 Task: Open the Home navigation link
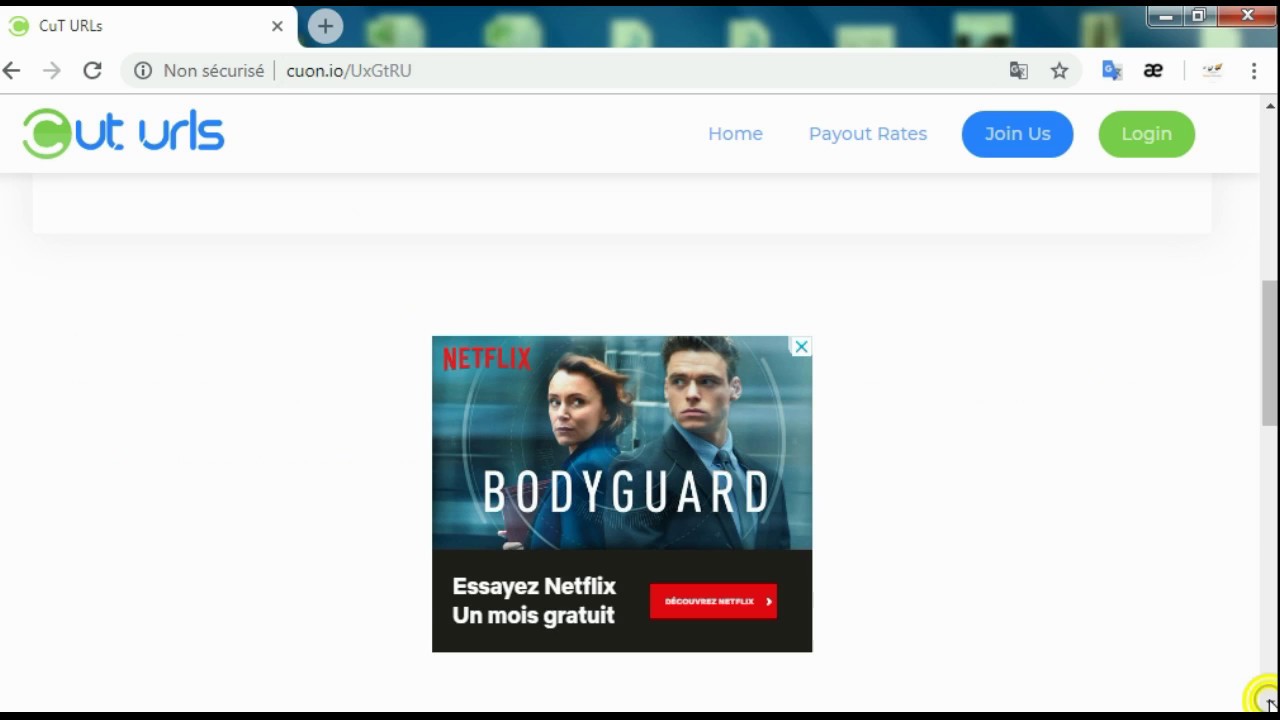click(735, 134)
